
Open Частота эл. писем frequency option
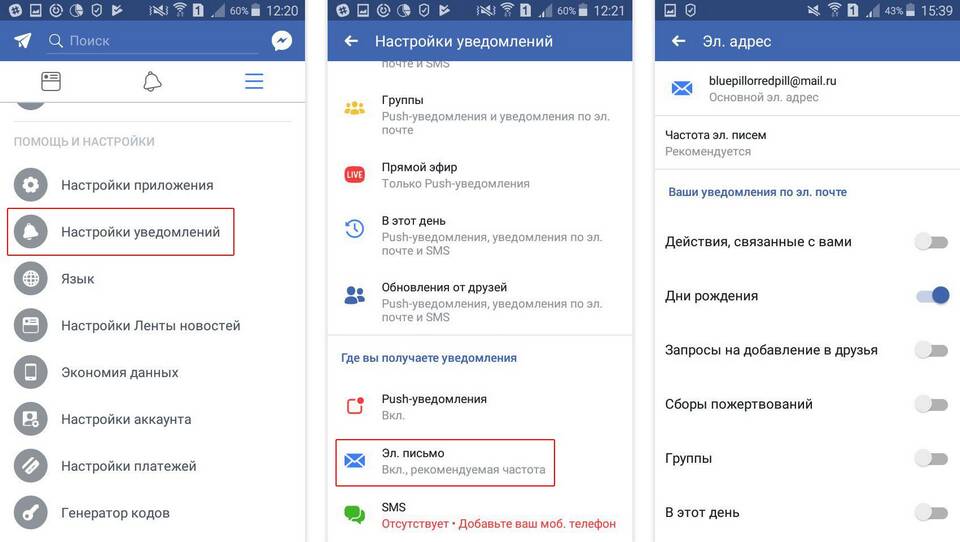click(807, 143)
